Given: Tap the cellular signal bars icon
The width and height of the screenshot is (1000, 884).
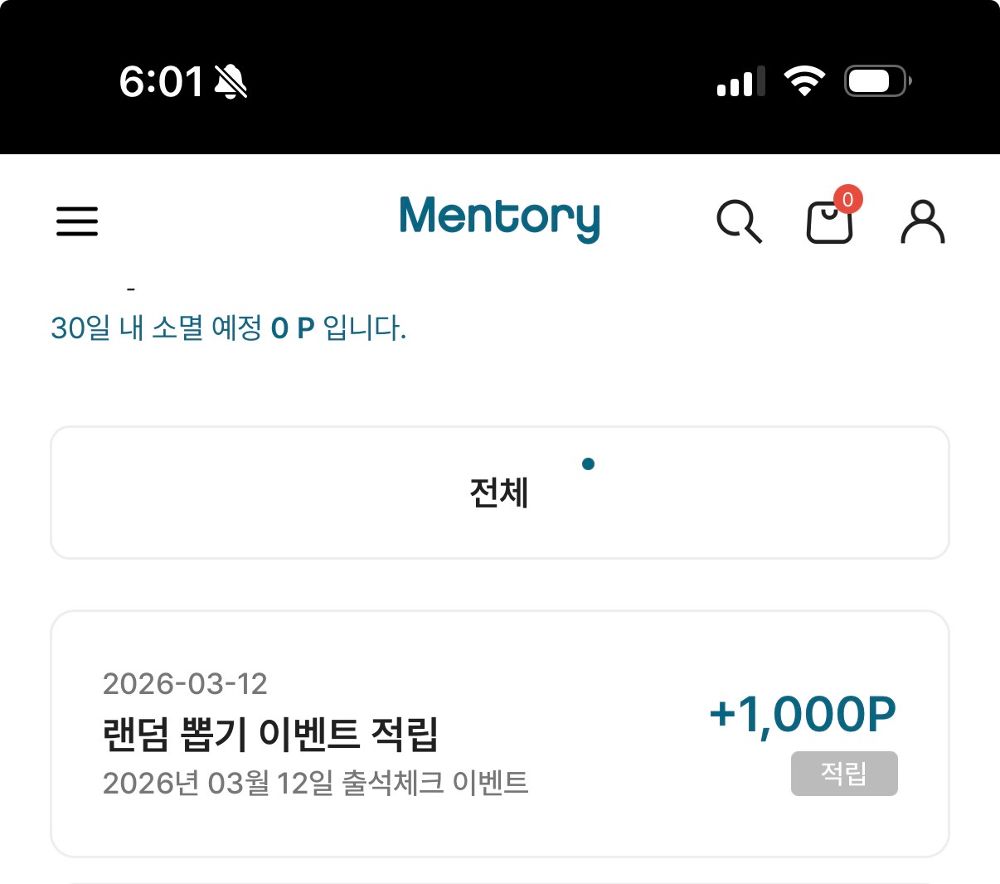Looking at the screenshot, I should click(x=739, y=84).
